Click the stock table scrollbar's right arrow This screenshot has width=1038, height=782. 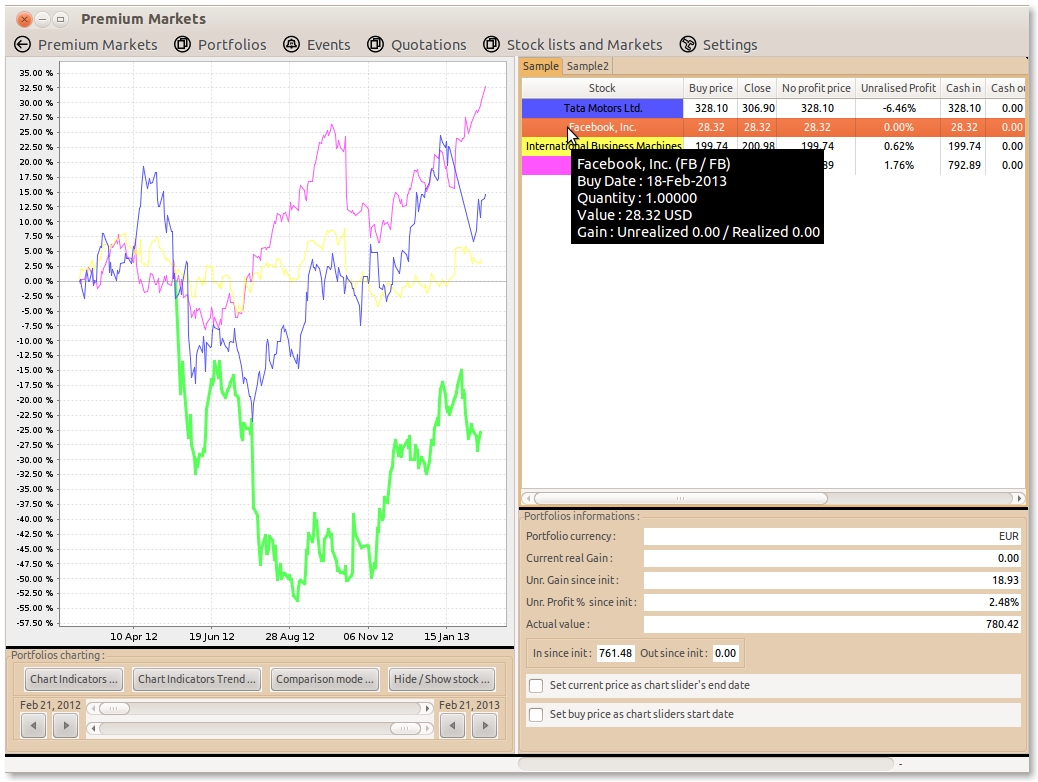coord(1019,498)
